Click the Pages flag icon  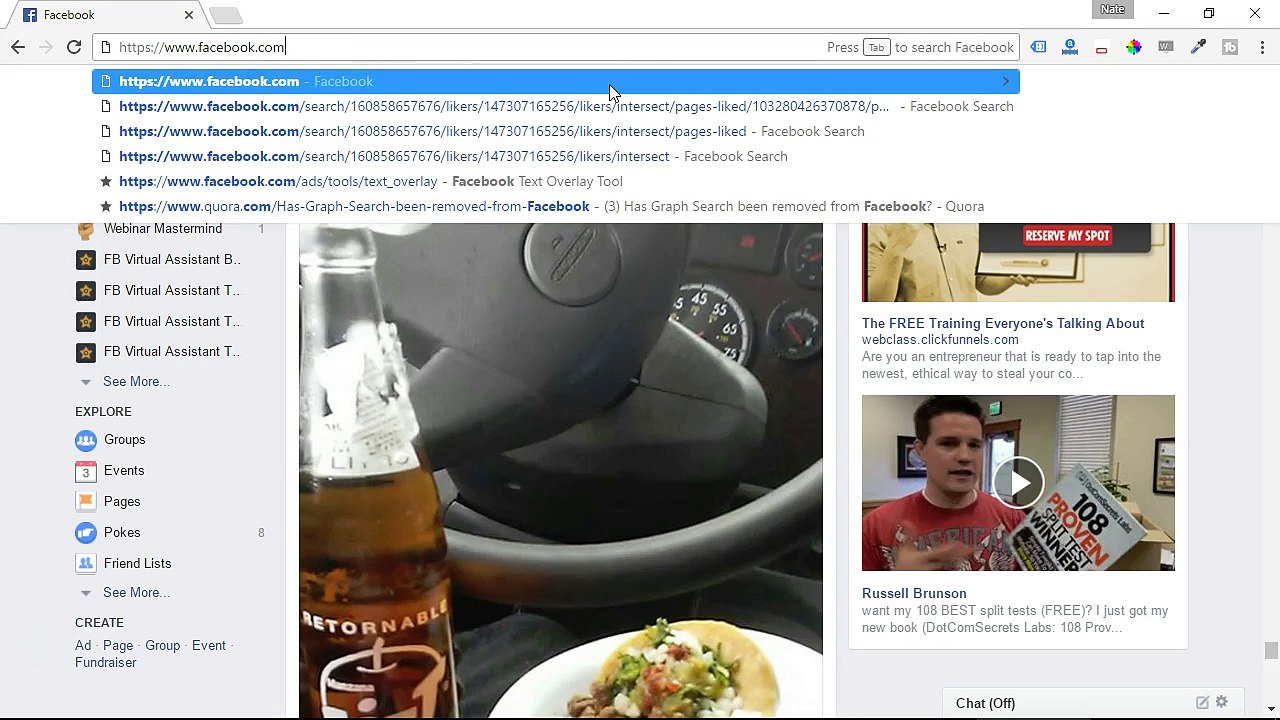[x=86, y=502]
